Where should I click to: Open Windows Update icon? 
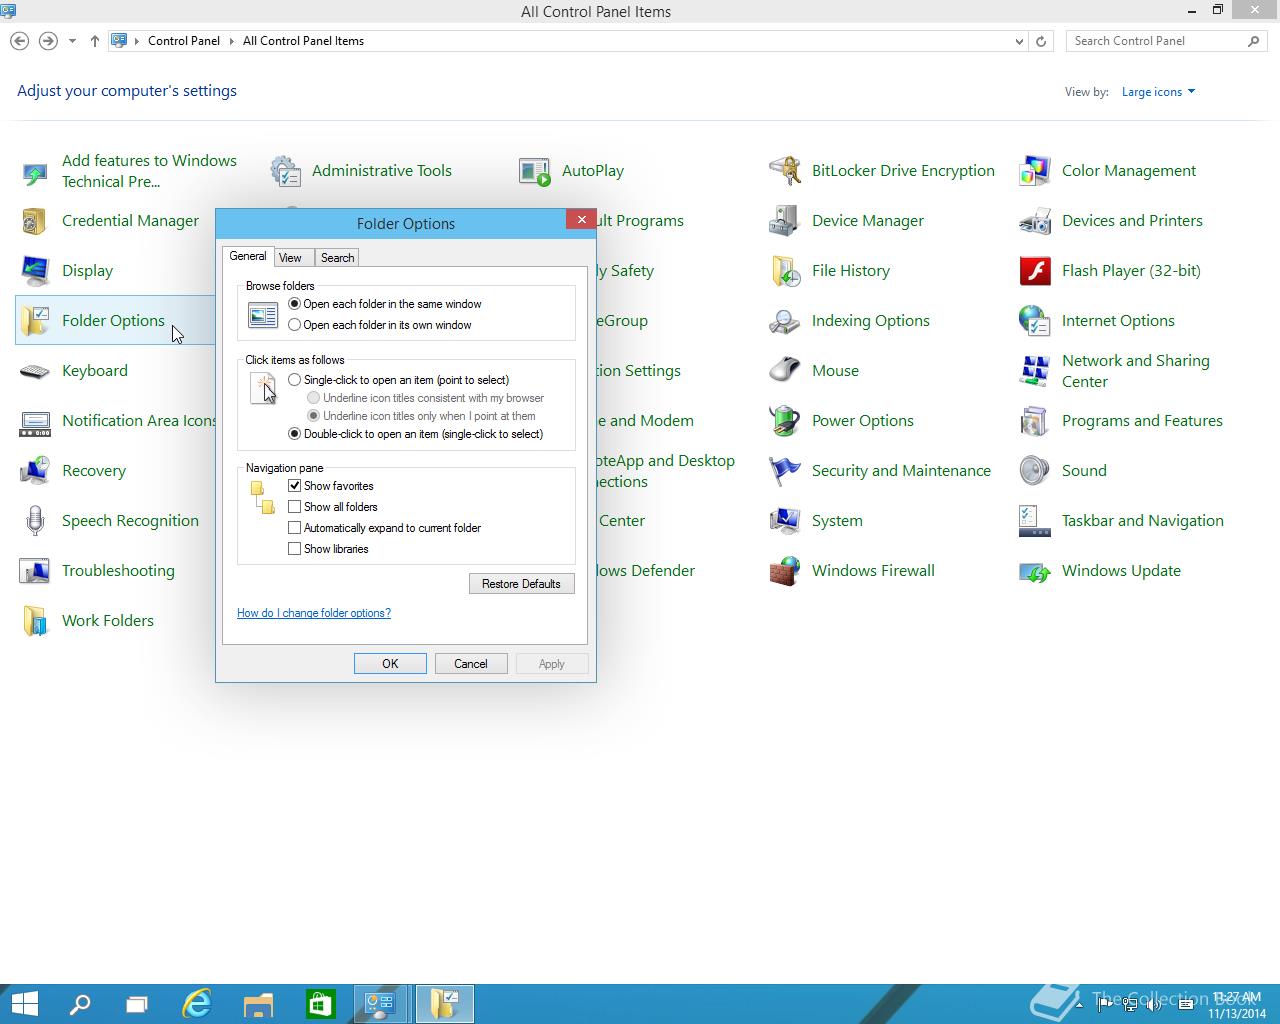click(x=1035, y=571)
